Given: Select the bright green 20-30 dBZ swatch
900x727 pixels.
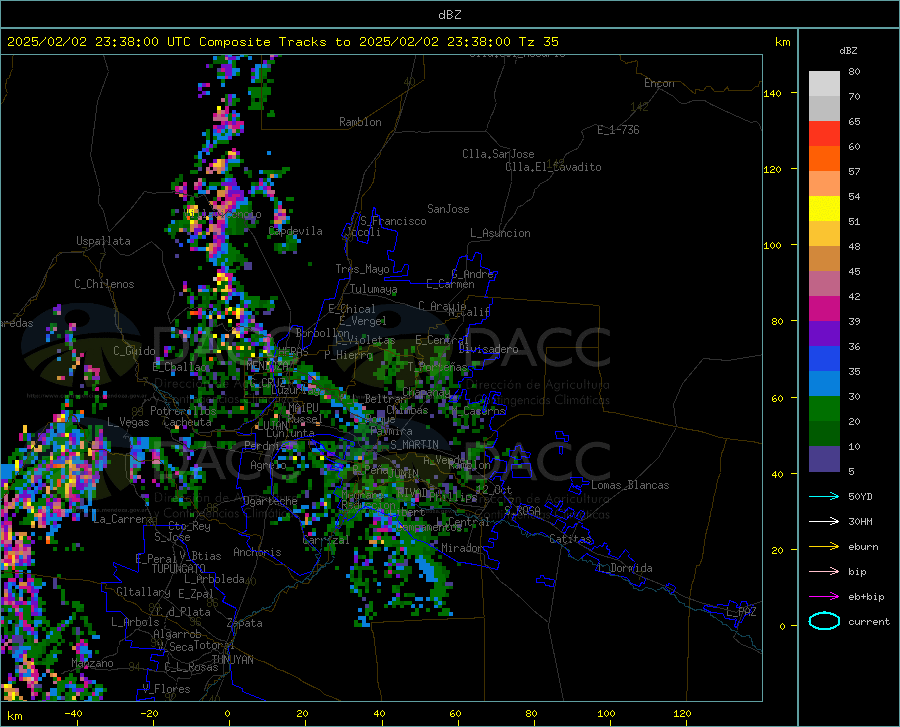Looking at the screenshot, I should point(824,409).
